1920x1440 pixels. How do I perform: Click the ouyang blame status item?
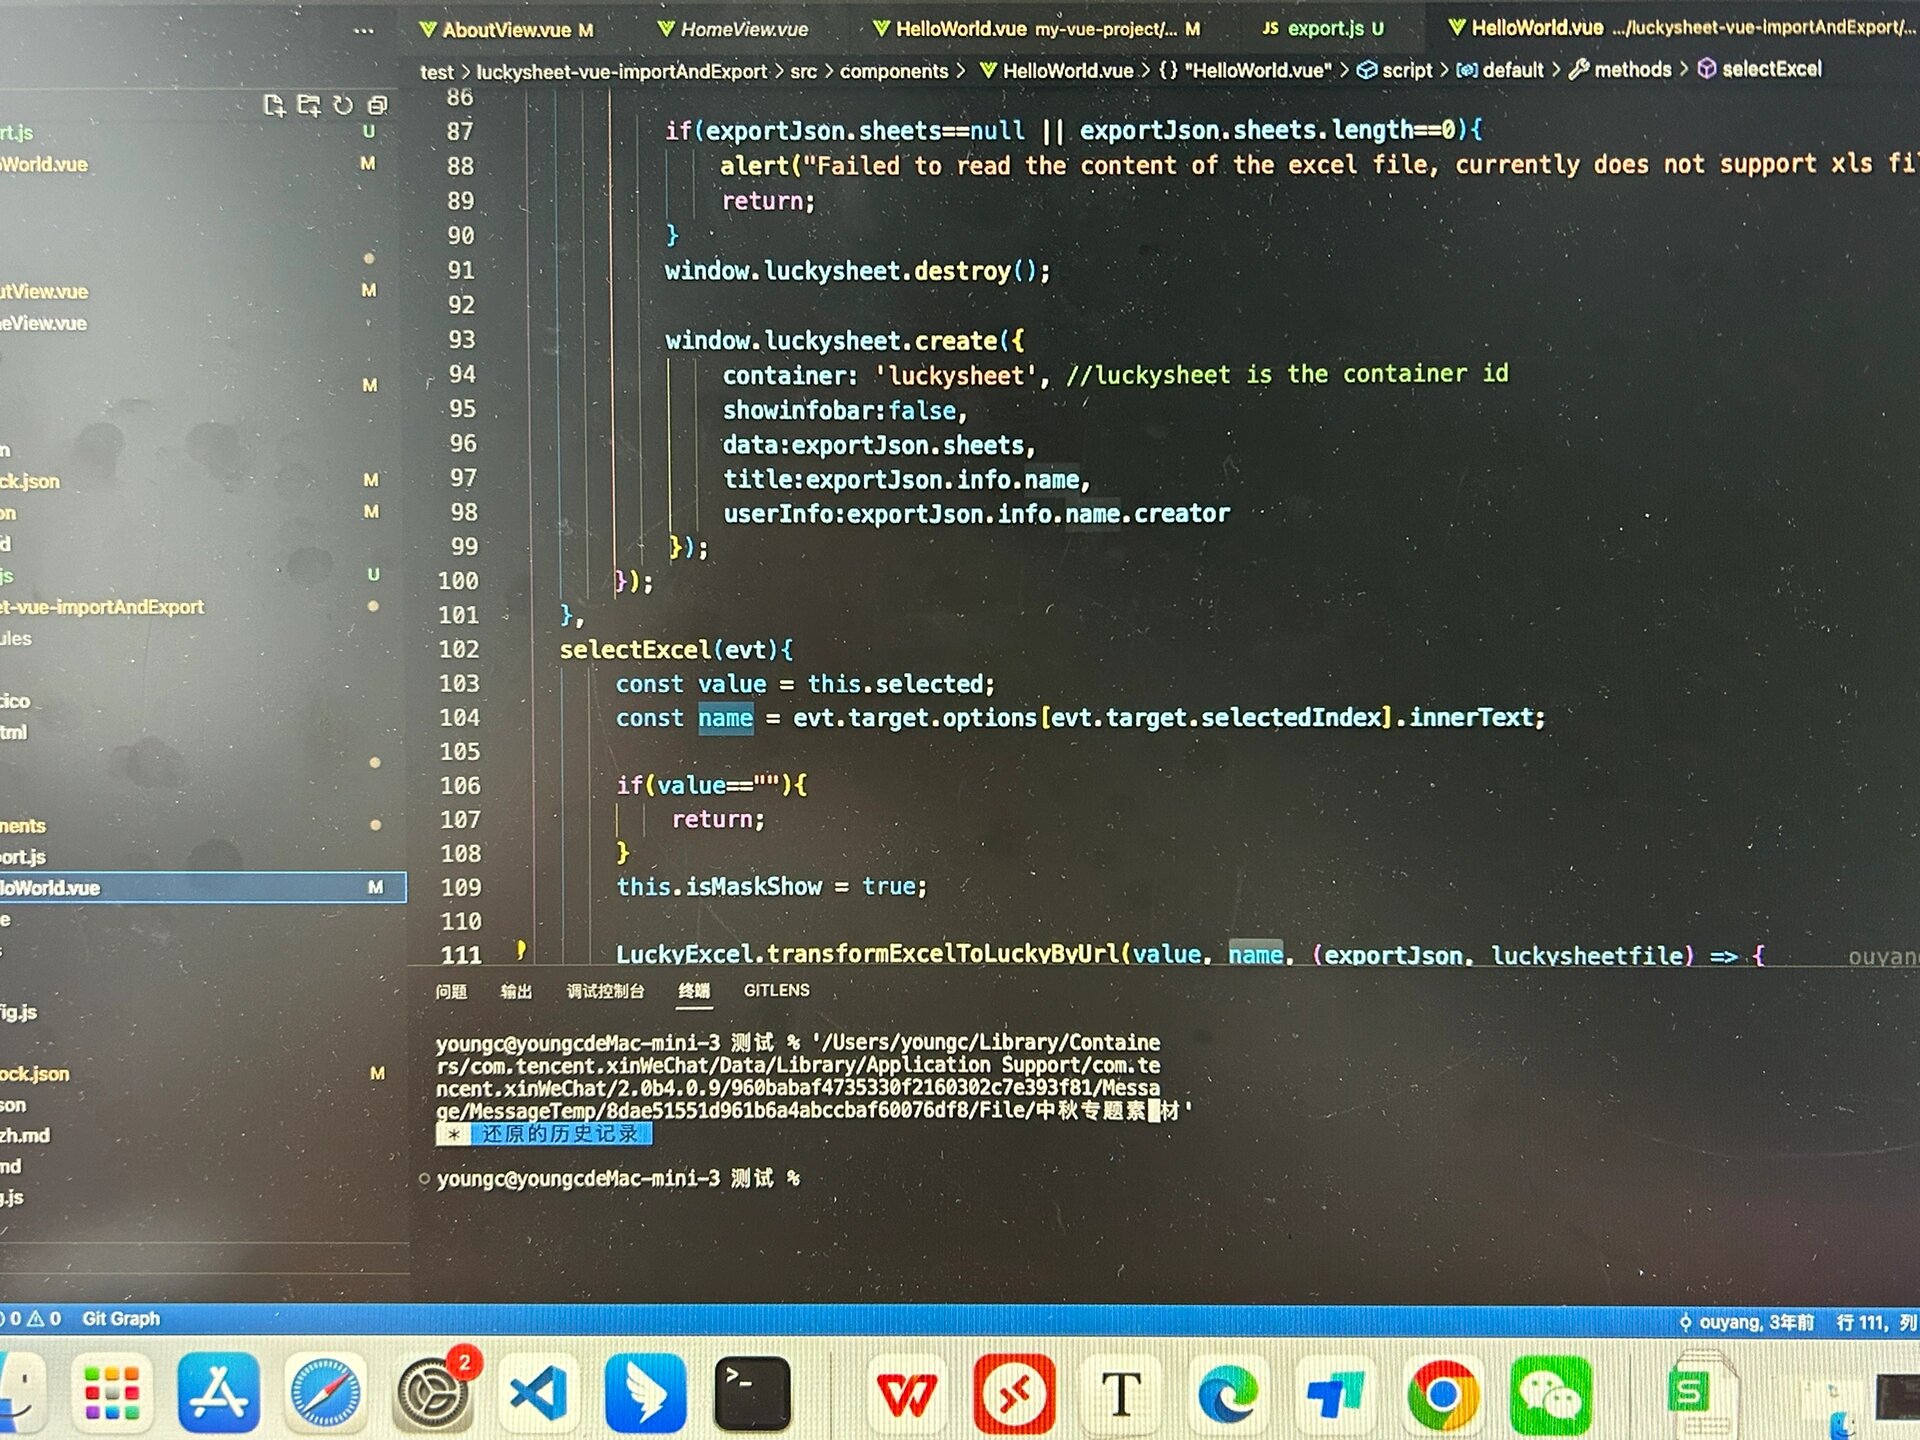1746,1322
